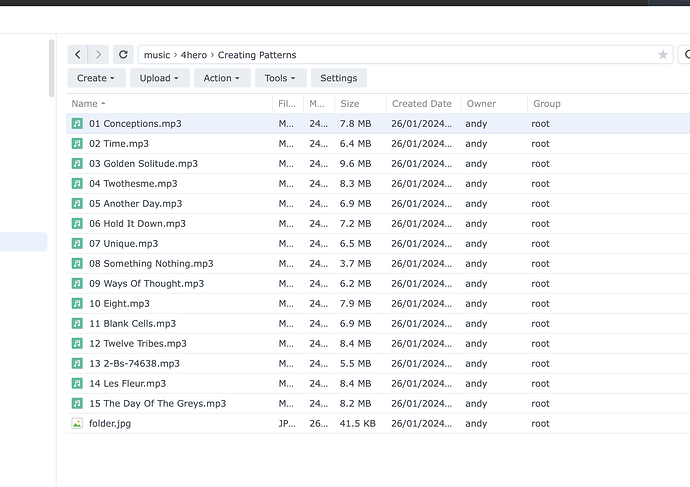Viewport: 690px width, 487px height.
Task: Click music icon of 07 Unique.mp3
Action: [x=77, y=244]
